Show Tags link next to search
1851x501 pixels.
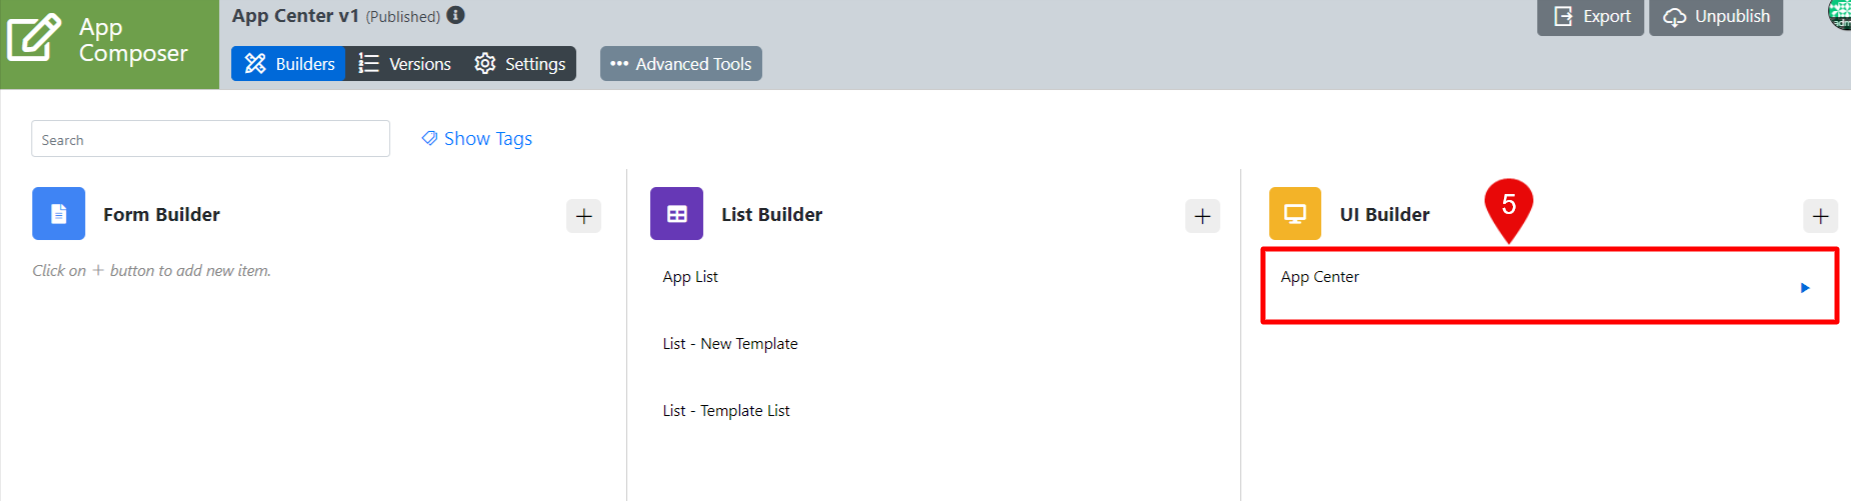(x=477, y=139)
